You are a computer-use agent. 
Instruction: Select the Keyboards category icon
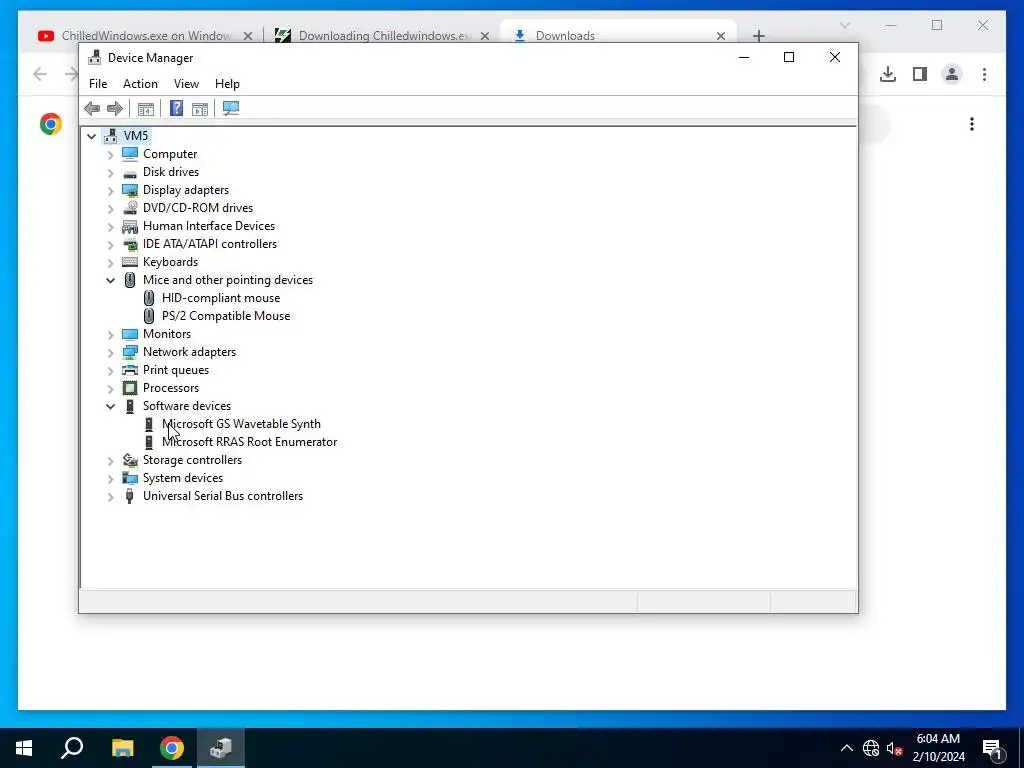(130, 262)
